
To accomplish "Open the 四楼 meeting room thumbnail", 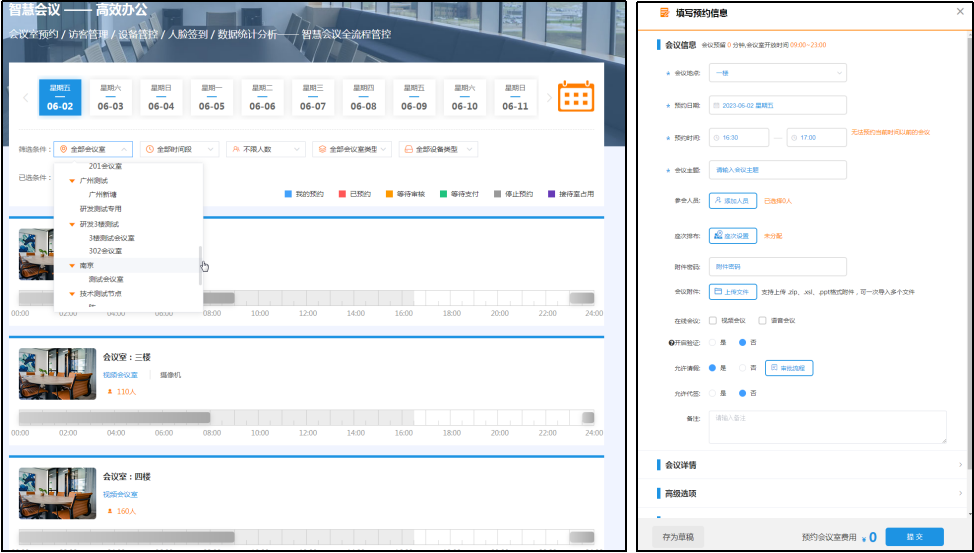I will (57, 493).
